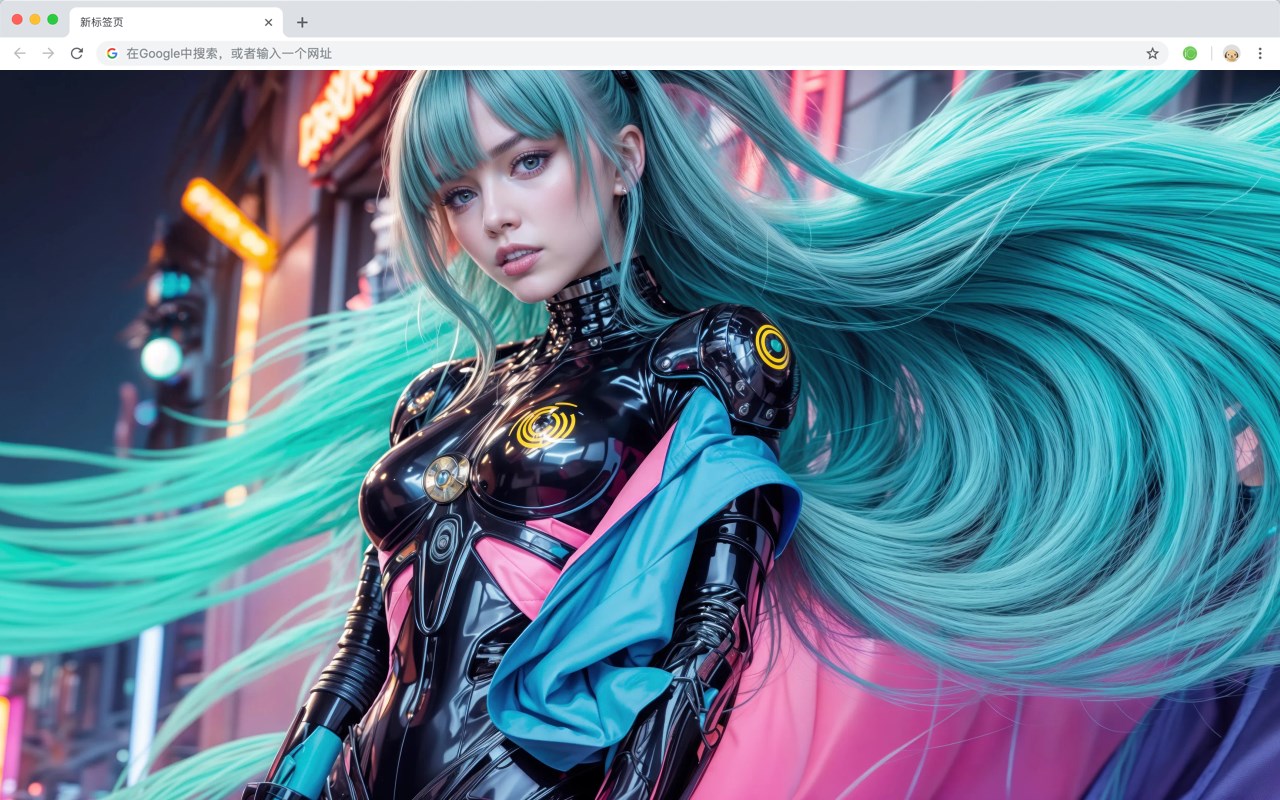Click the browser back arrow
Viewport: 1280px width, 800px height.
click(x=20, y=53)
